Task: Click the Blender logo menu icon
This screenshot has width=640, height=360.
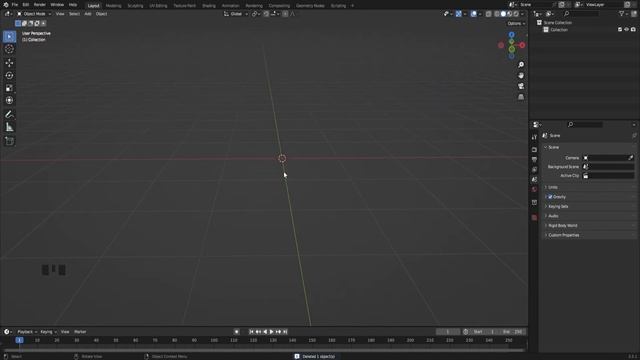Action: (x=6, y=4)
